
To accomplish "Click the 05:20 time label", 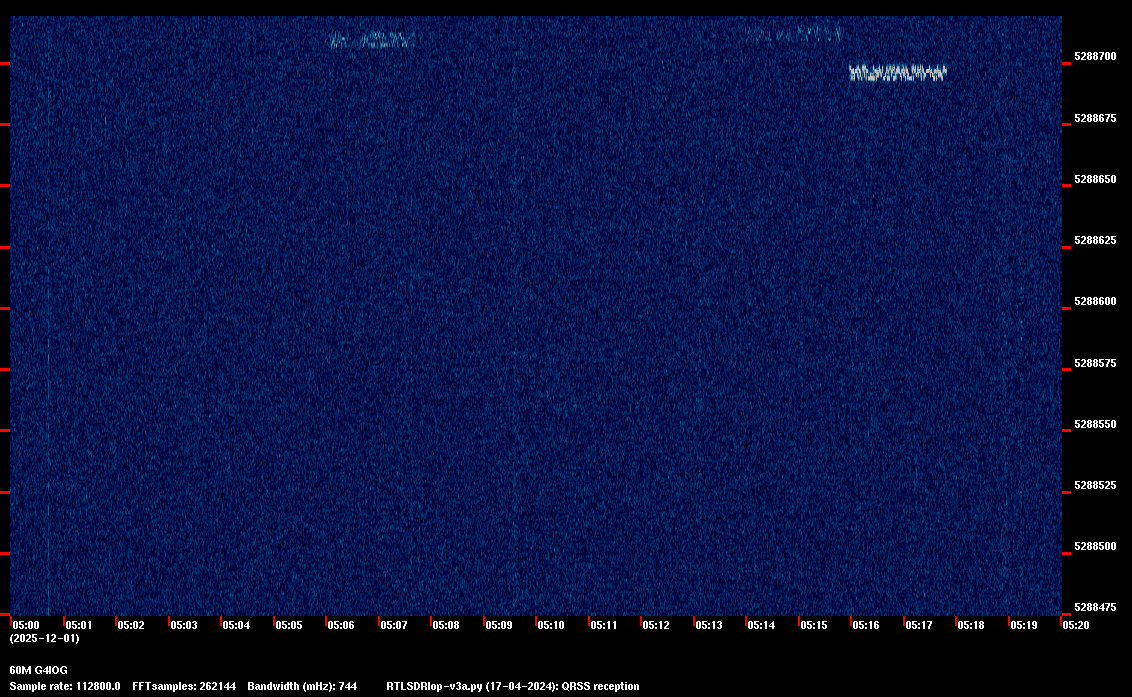I will [1076, 625].
